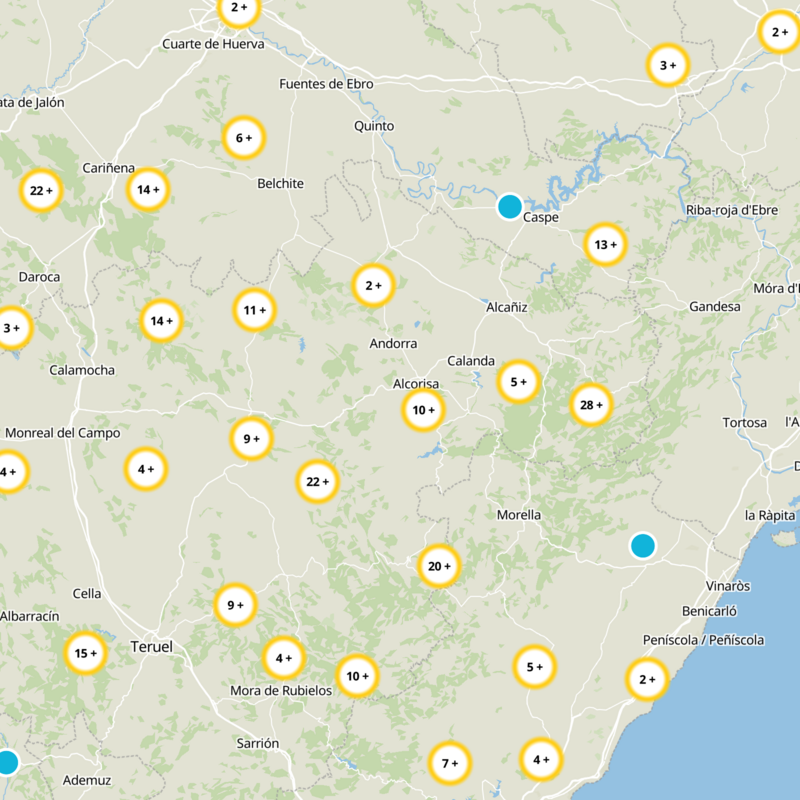Click the 10+ cluster near Alcorisa
The width and height of the screenshot is (800, 800).
point(423,410)
